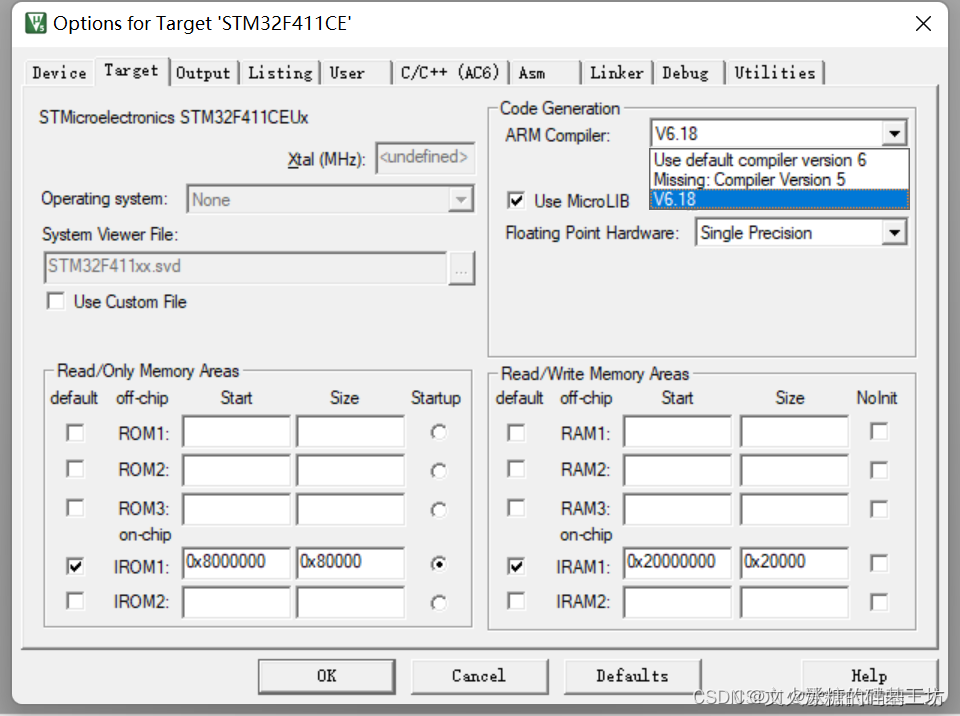Click the RAM2 Size field
960x716 pixels.
click(x=794, y=470)
